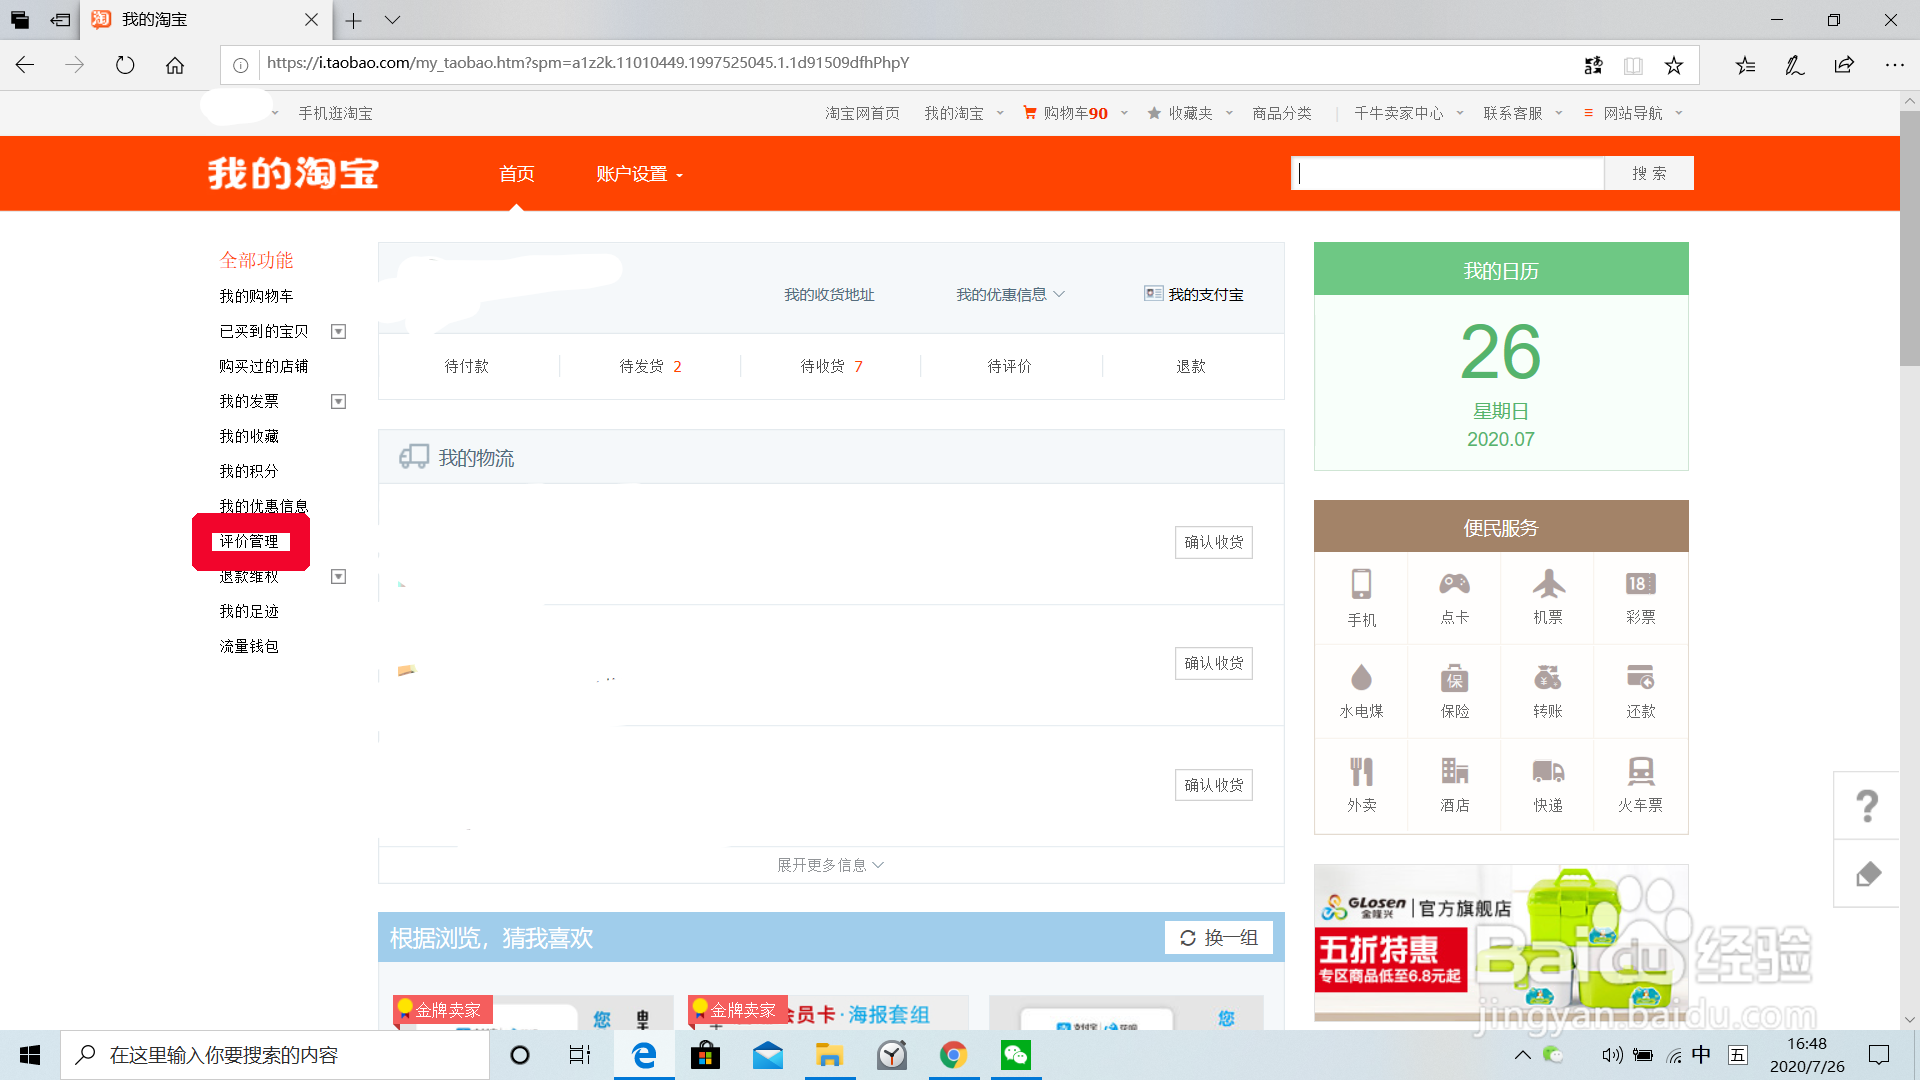This screenshot has height=1080, width=1920.
Task: Open the reading view book icon
Action: pyautogui.click(x=1633, y=65)
